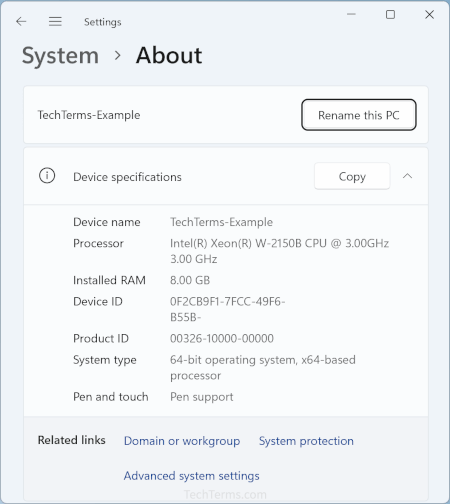Click the Device ID label

click(98, 302)
